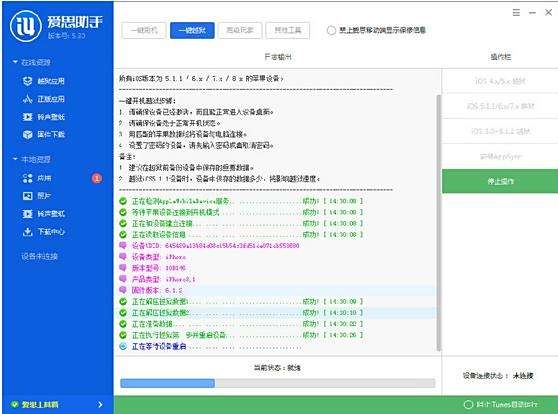Toggle 关闭iTunes自动运行 option in status bar
The height and width of the screenshot is (414, 558).
pyautogui.click(x=501, y=404)
